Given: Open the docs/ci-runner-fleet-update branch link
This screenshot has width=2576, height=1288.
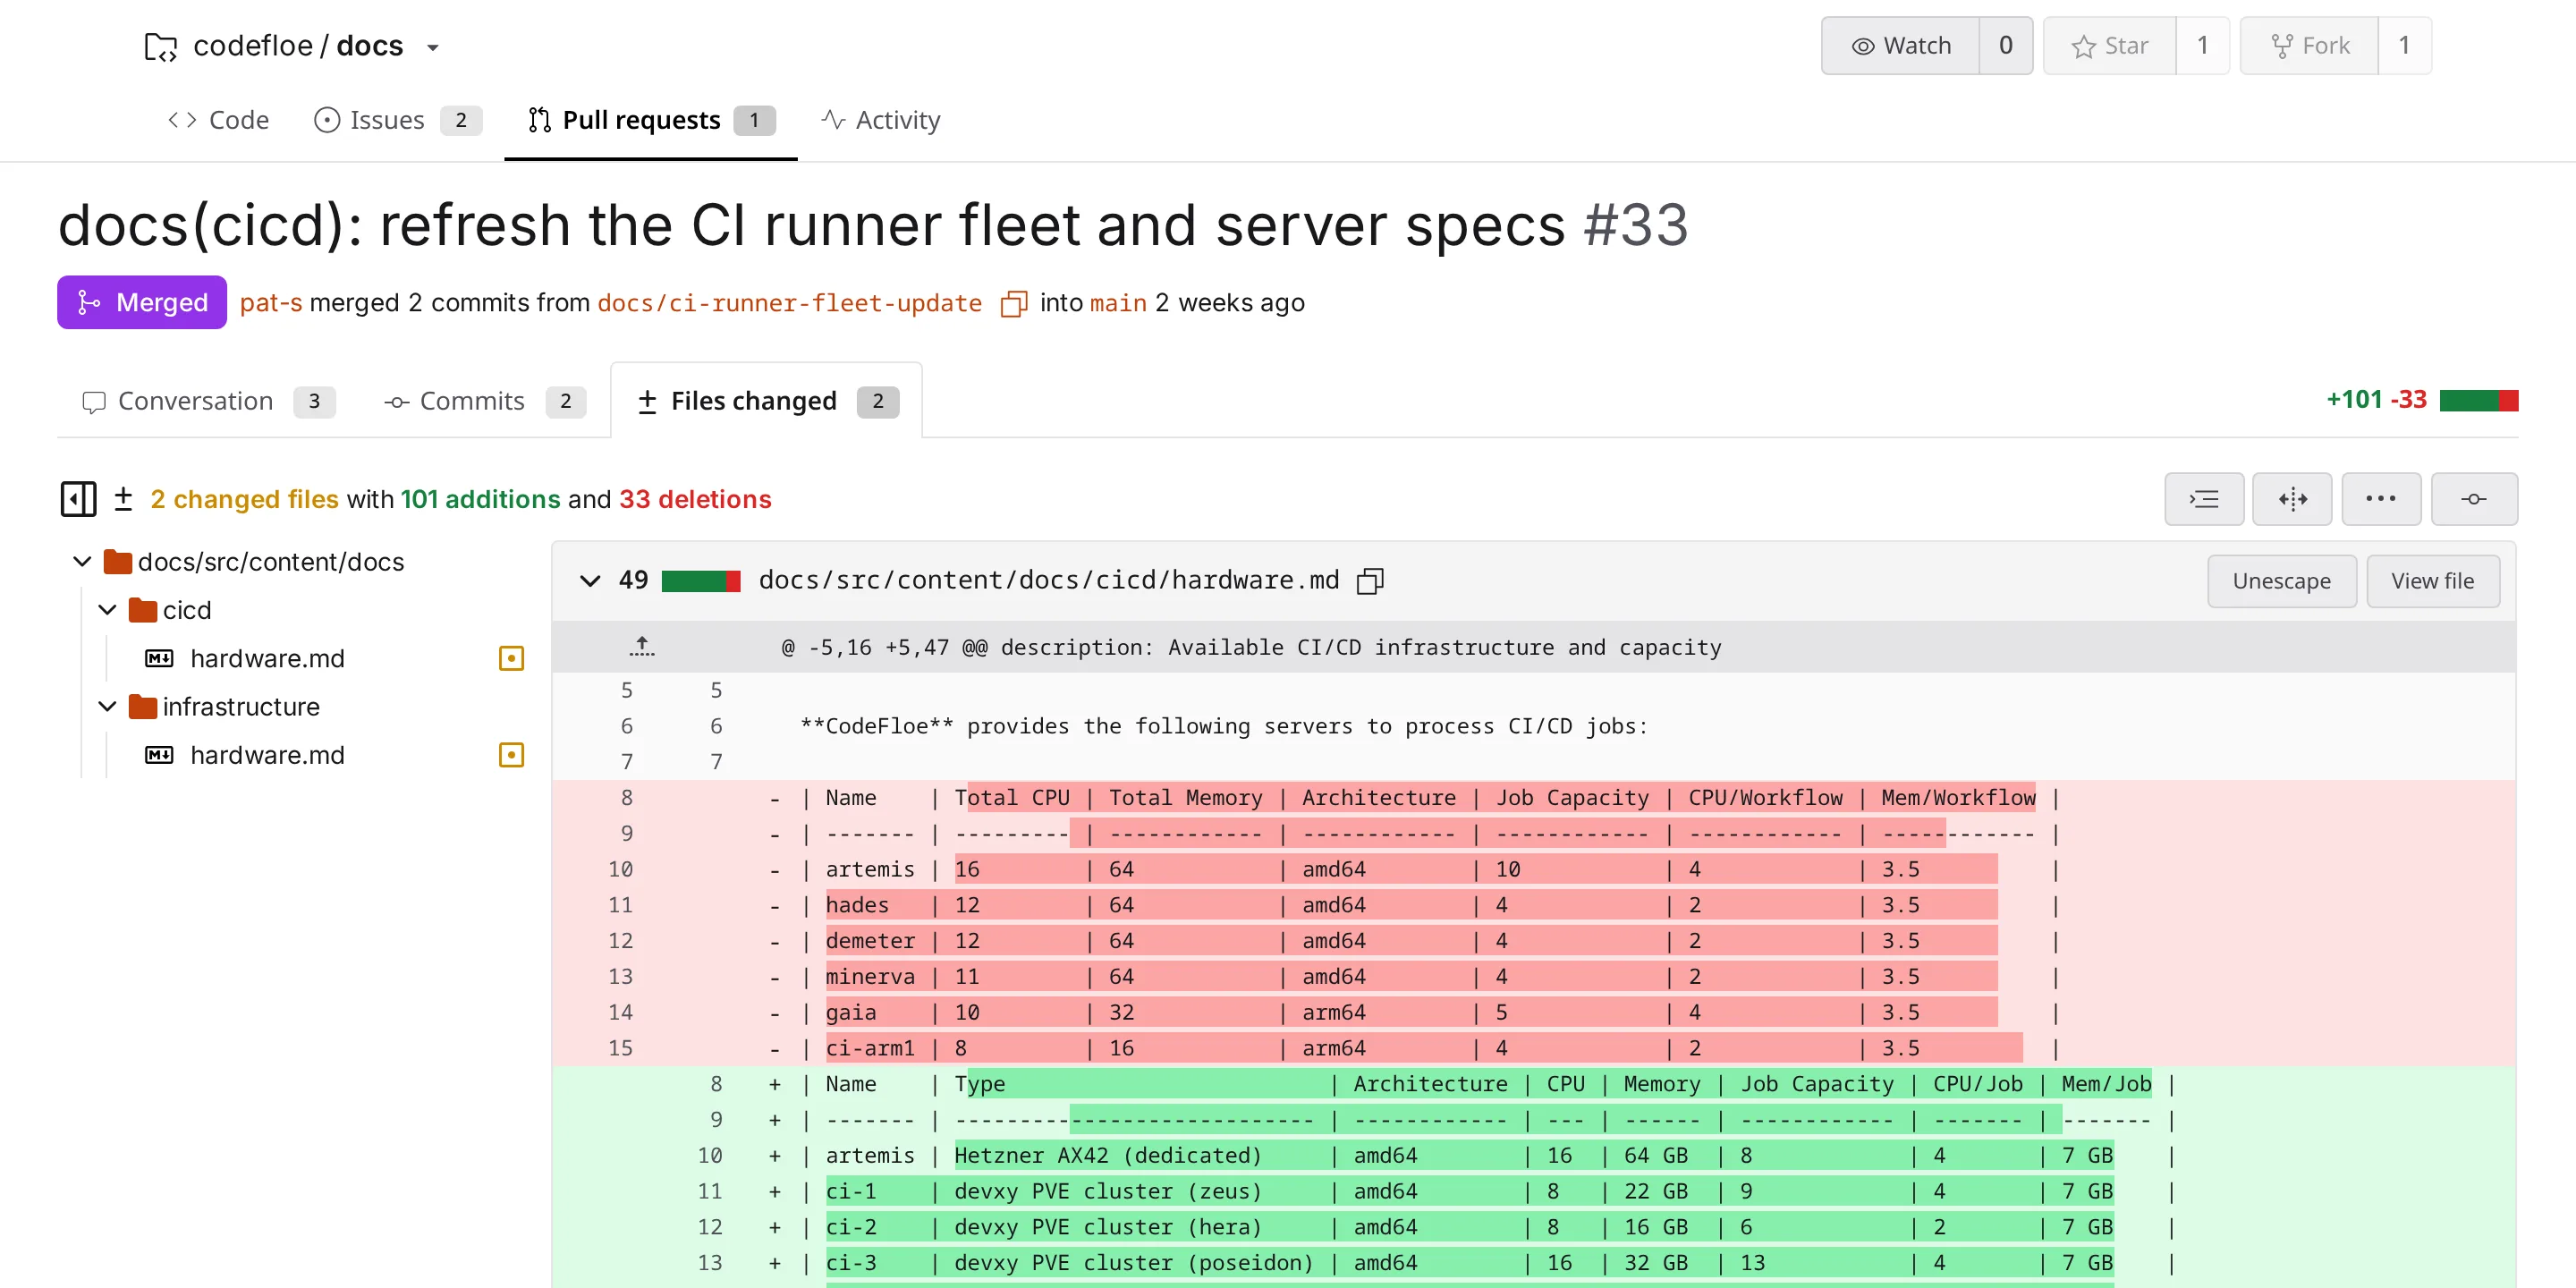Looking at the screenshot, I should pos(790,303).
